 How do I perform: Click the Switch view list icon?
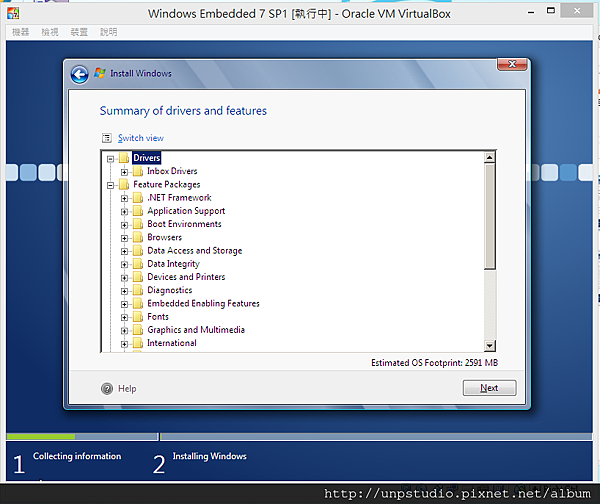107,138
